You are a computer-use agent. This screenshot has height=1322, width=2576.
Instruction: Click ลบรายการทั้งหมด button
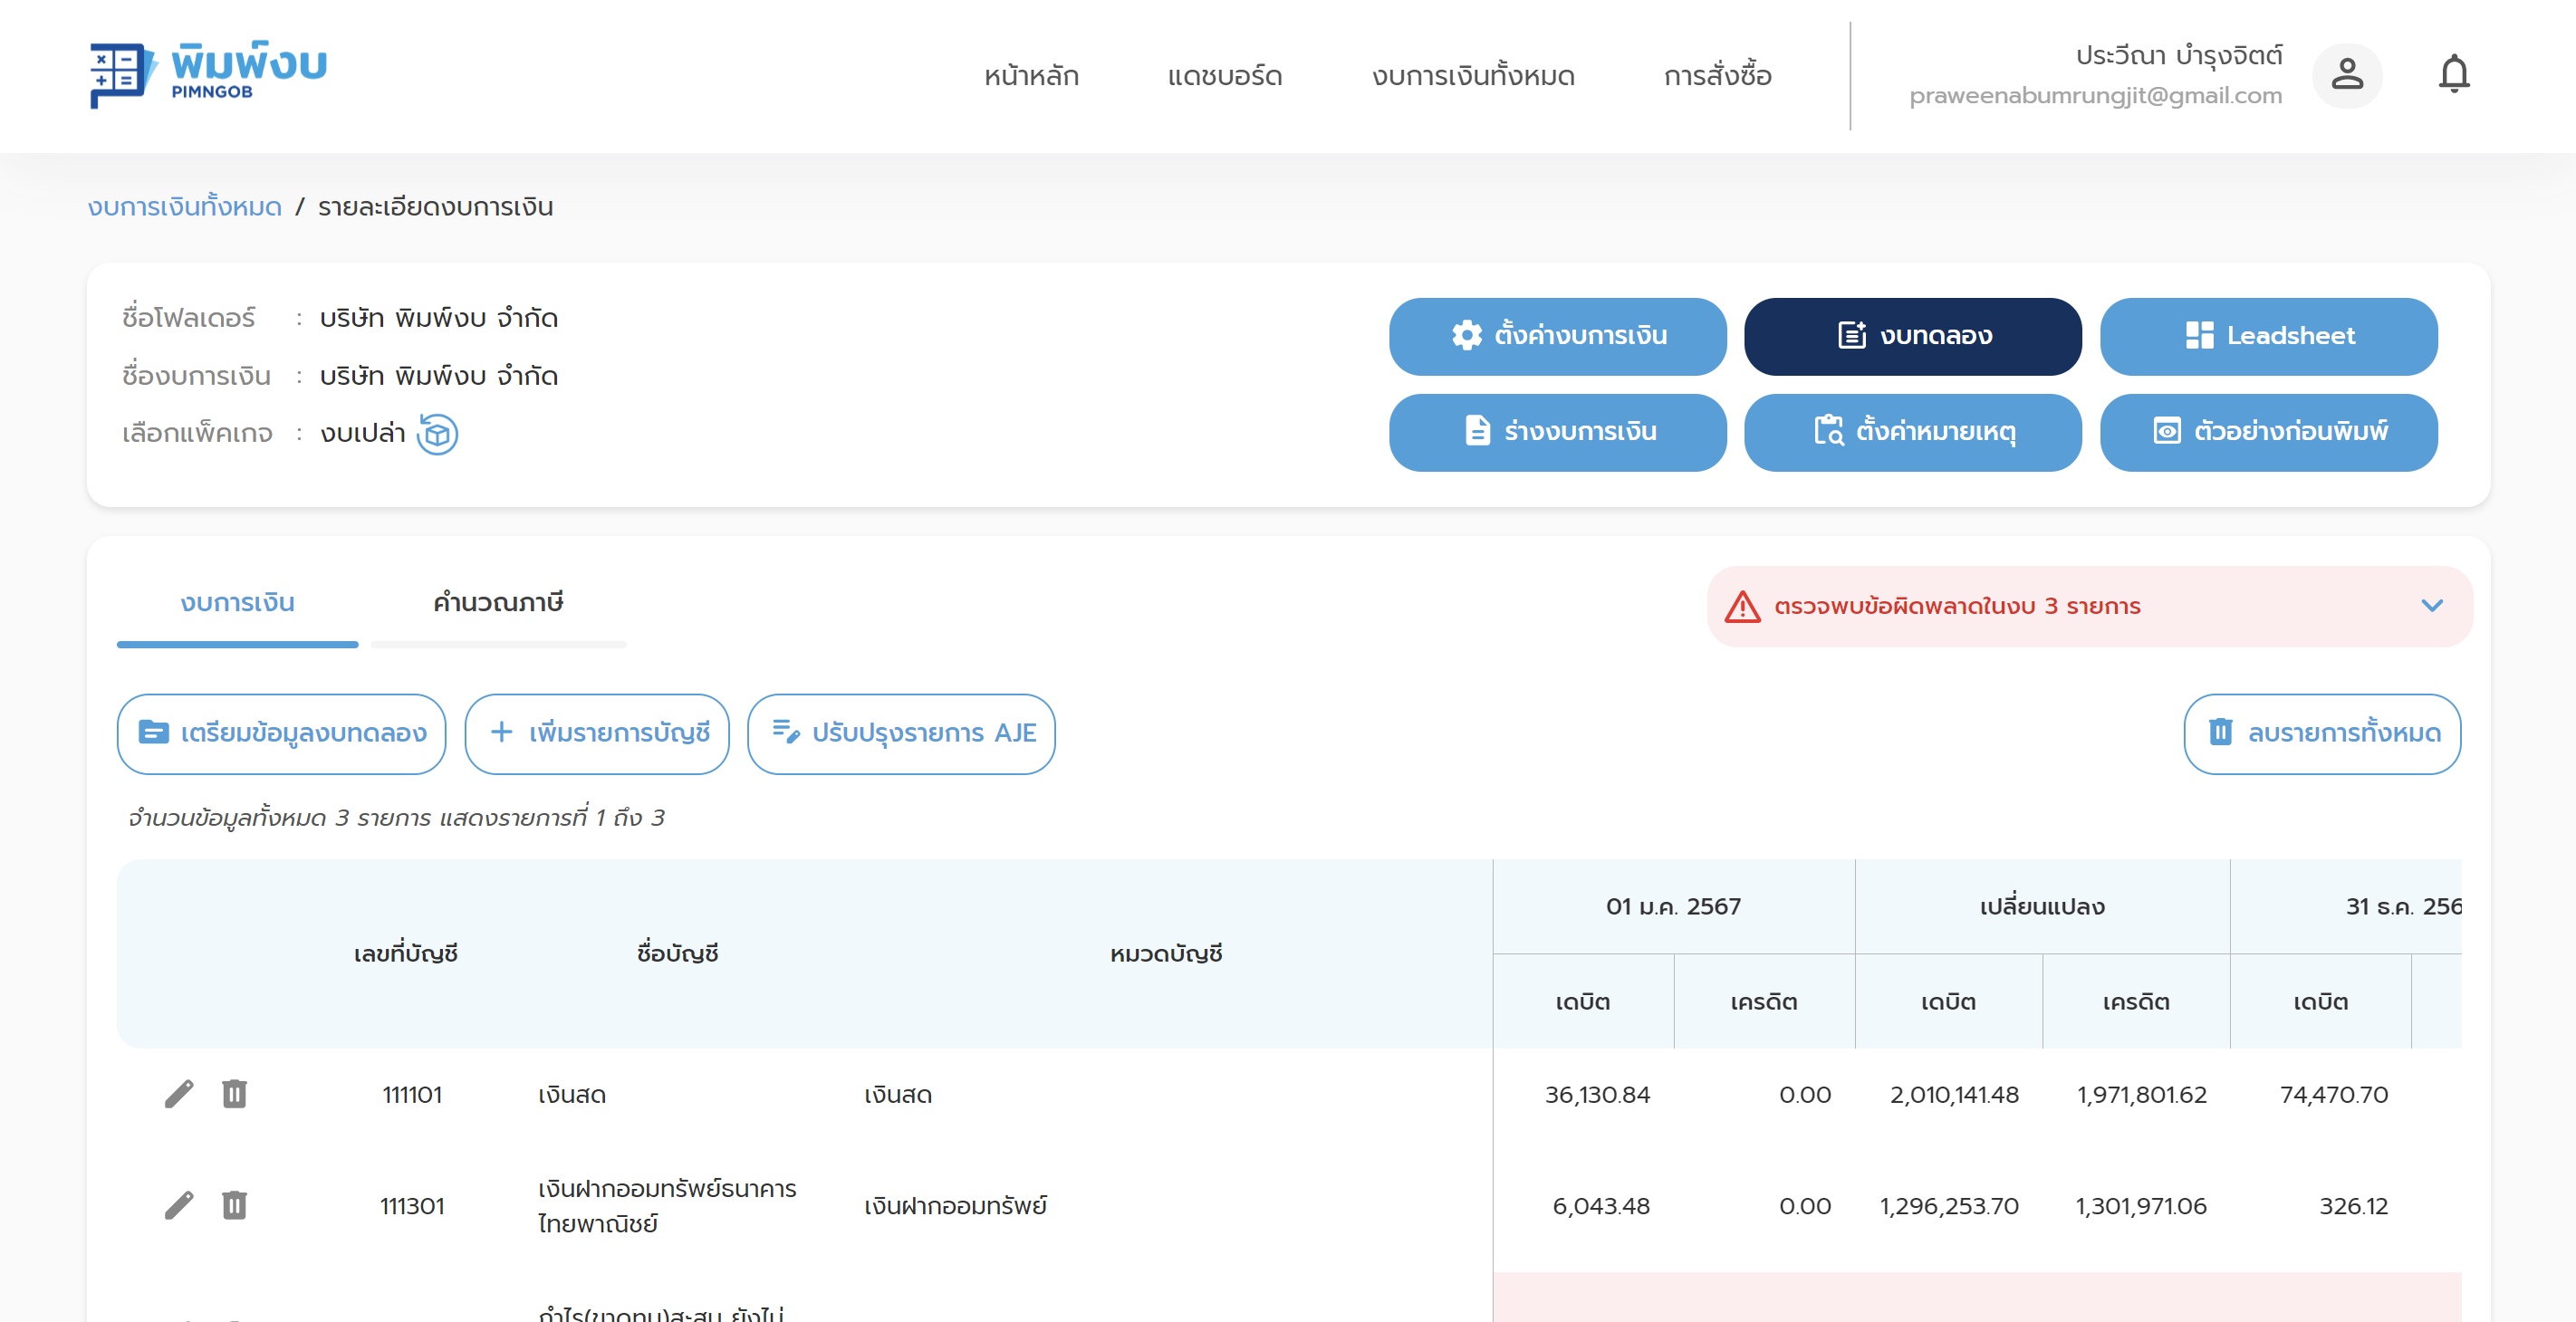coord(2321,733)
